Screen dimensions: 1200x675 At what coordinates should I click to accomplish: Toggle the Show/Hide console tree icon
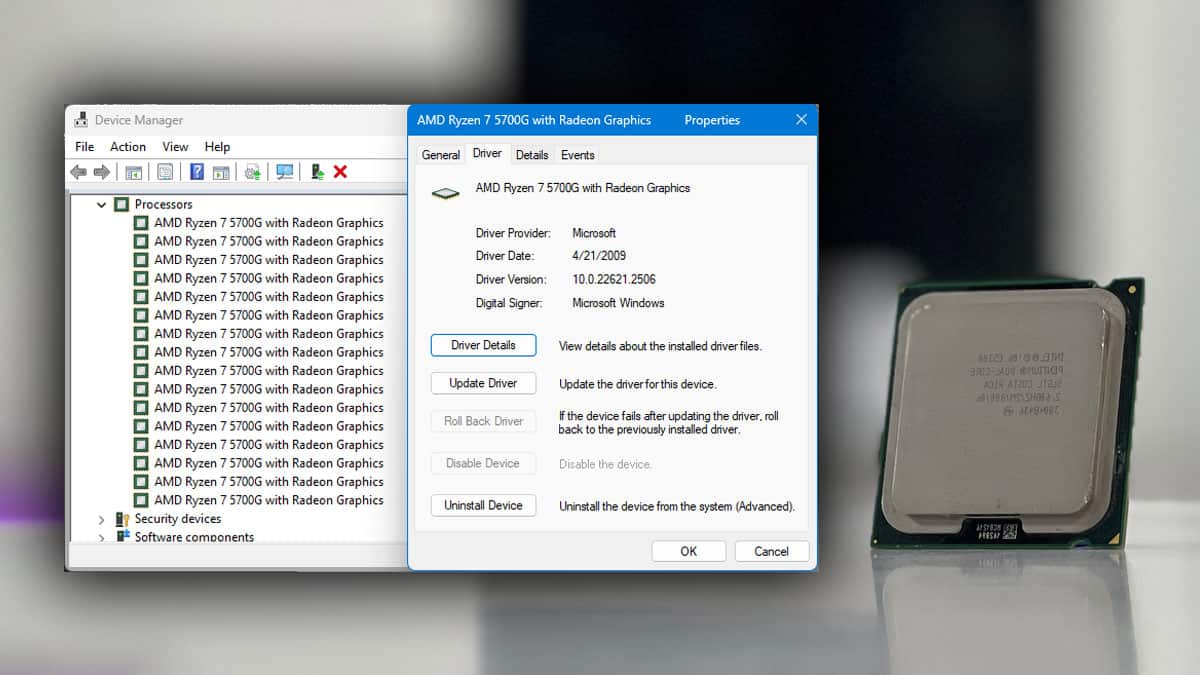click(134, 172)
